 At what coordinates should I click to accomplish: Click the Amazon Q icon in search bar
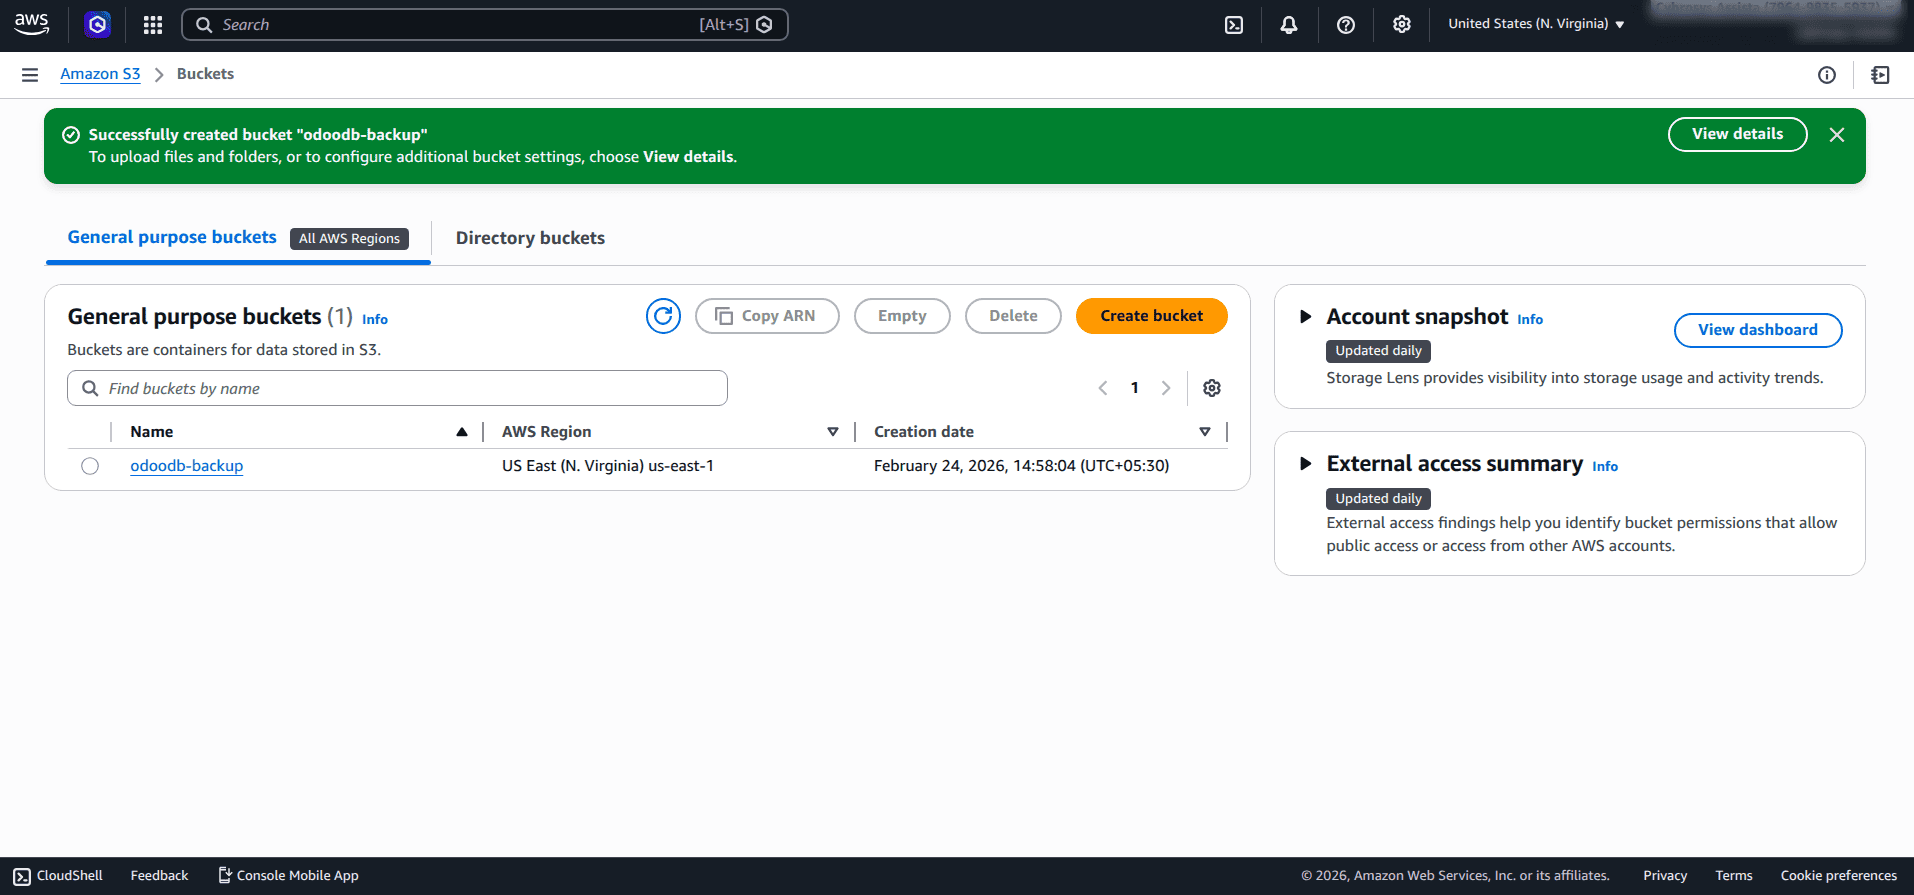[765, 25]
